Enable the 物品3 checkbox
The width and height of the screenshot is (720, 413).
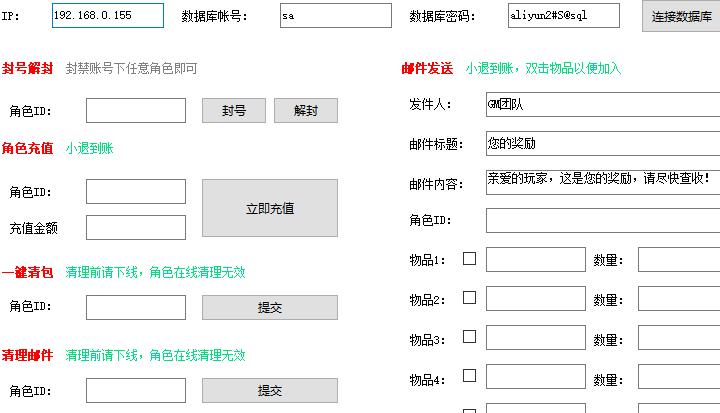[x=469, y=337]
